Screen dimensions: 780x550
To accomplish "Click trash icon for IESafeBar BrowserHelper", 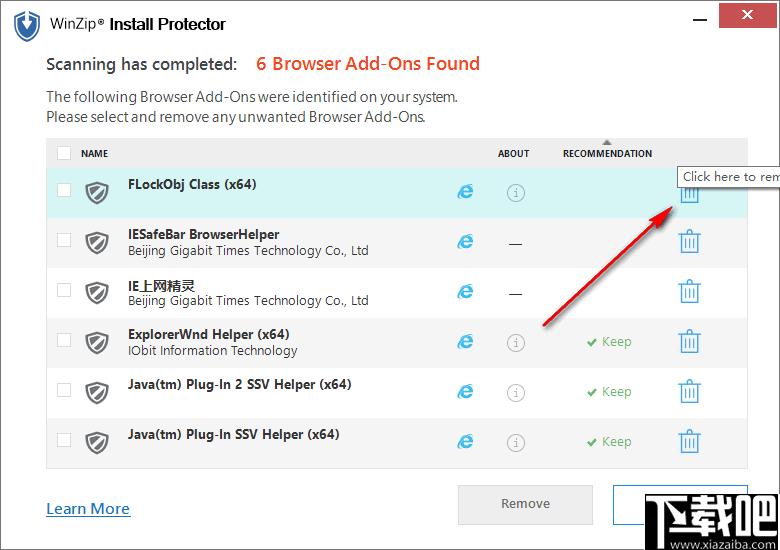I will click(689, 241).
